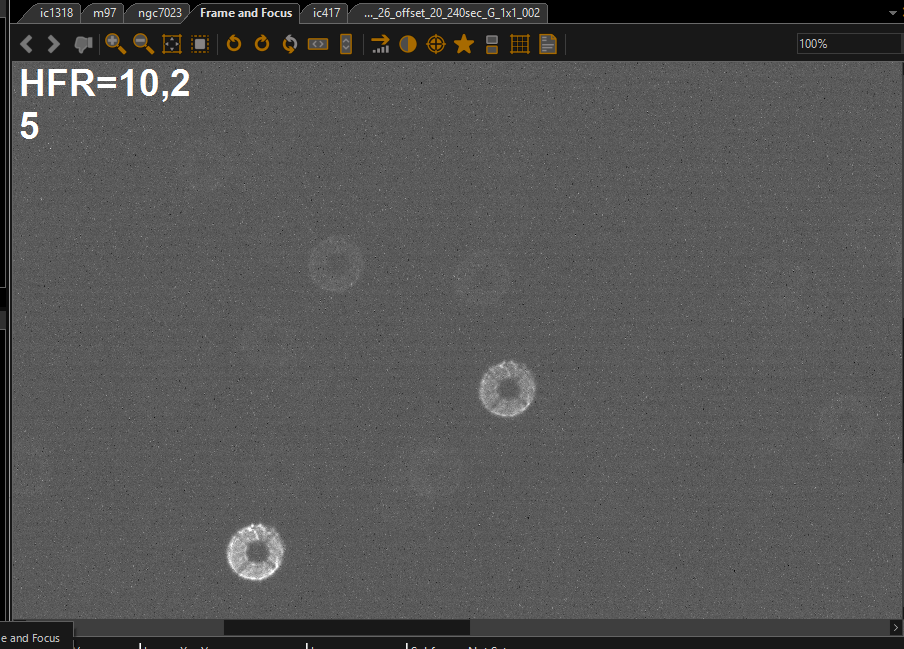904x649 pixels.
Task: Fit image to window with zoom-to-fit icon
Action: [x=171, y=44]
